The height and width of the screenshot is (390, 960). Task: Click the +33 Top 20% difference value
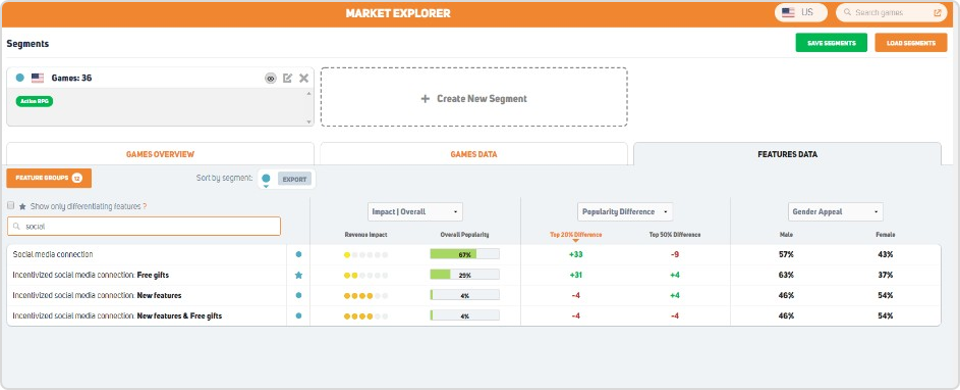[x=576, y=254]
